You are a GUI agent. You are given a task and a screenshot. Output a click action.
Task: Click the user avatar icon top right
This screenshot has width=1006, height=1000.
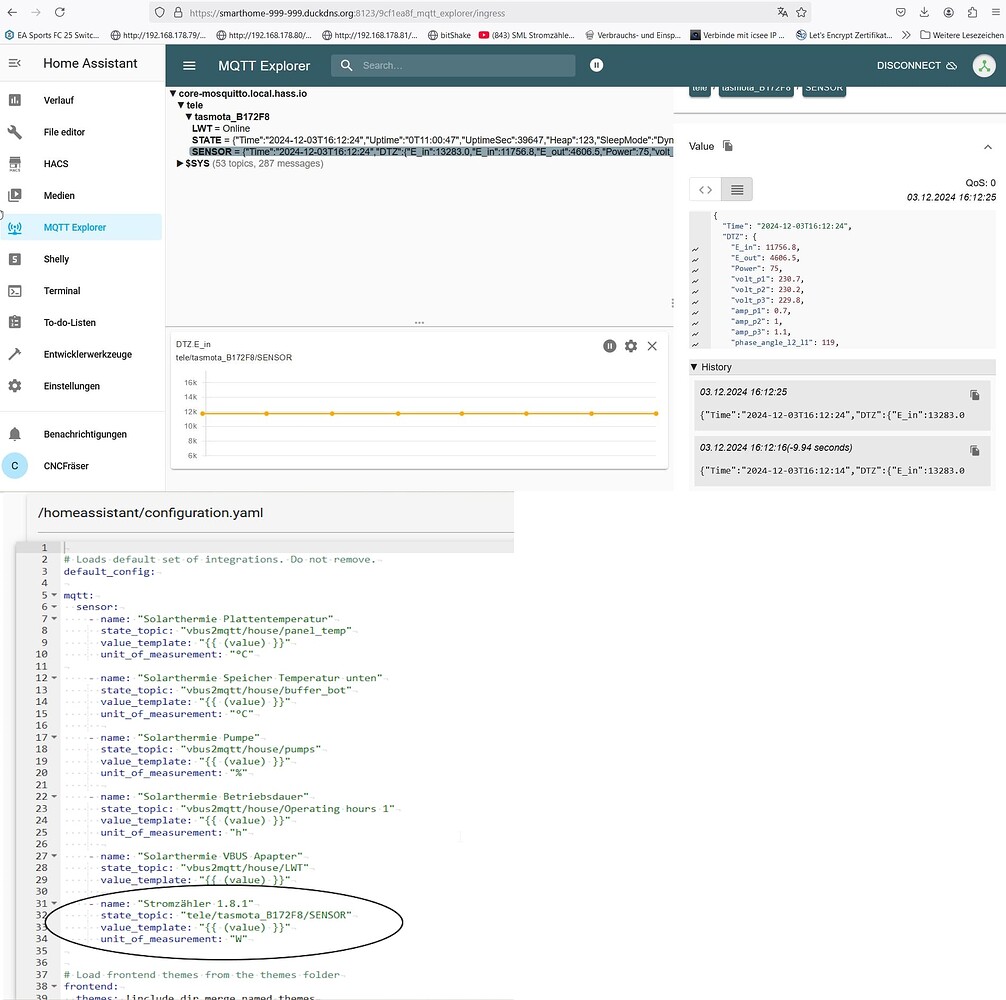tap(984, 65)
